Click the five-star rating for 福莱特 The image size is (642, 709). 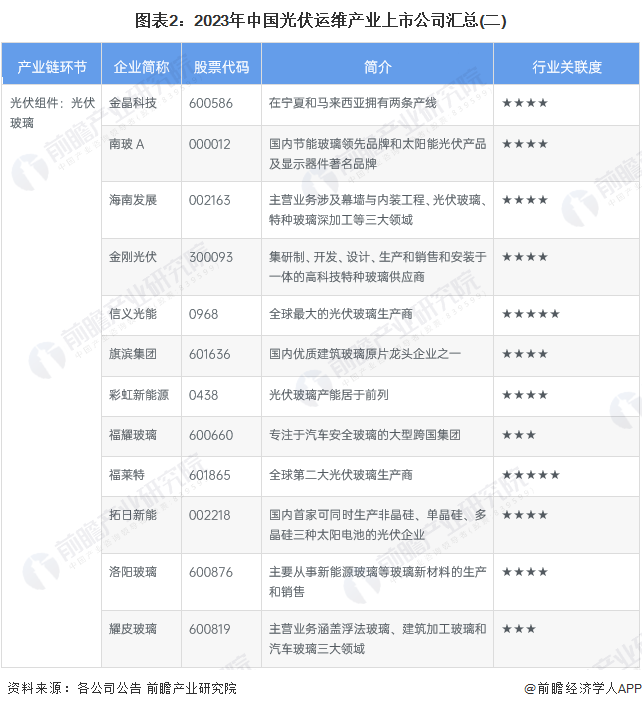pos(531,474)
